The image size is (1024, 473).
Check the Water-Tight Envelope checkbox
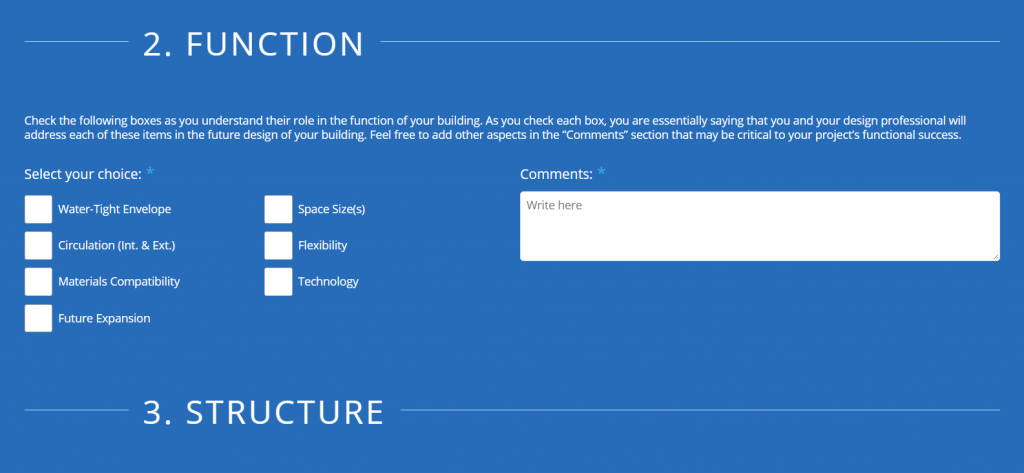point(38,209)
